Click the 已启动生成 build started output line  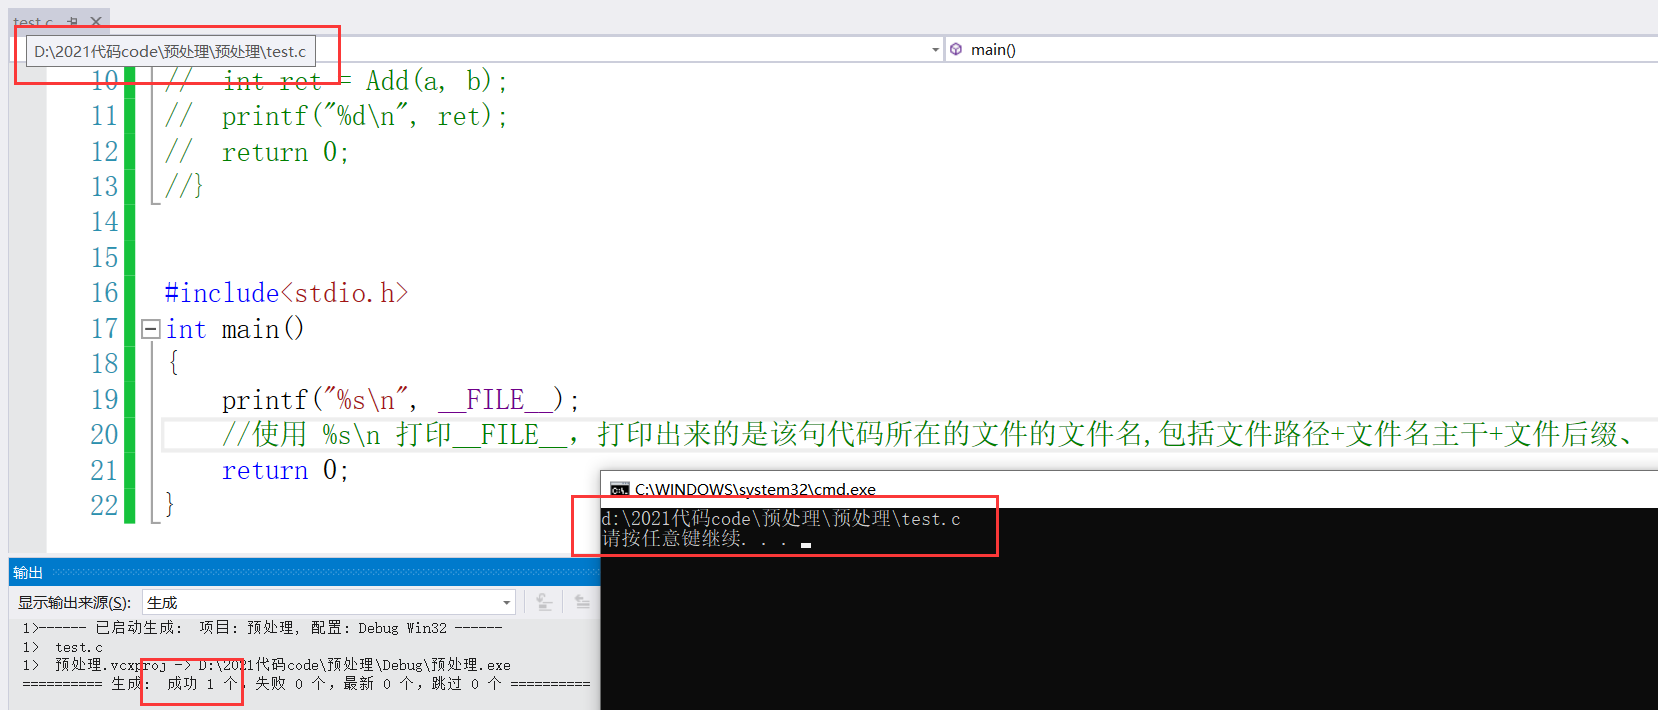pos(262,628)
